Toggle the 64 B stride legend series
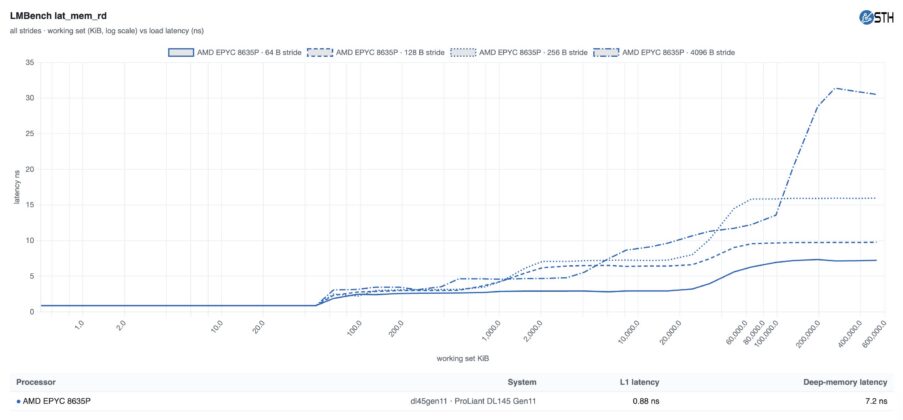This screenshot has height=420, width=903. point(235,52)
